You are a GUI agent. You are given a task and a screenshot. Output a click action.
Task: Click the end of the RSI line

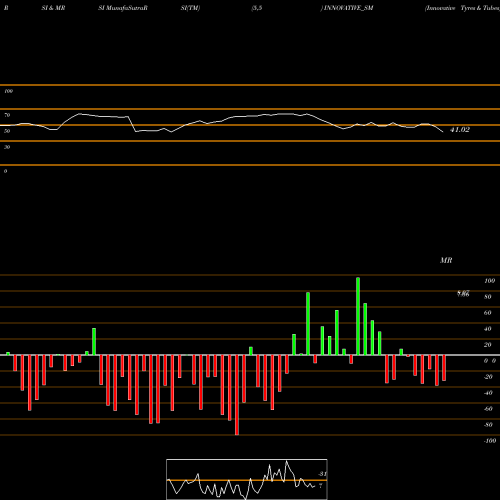tap(443, 132)
